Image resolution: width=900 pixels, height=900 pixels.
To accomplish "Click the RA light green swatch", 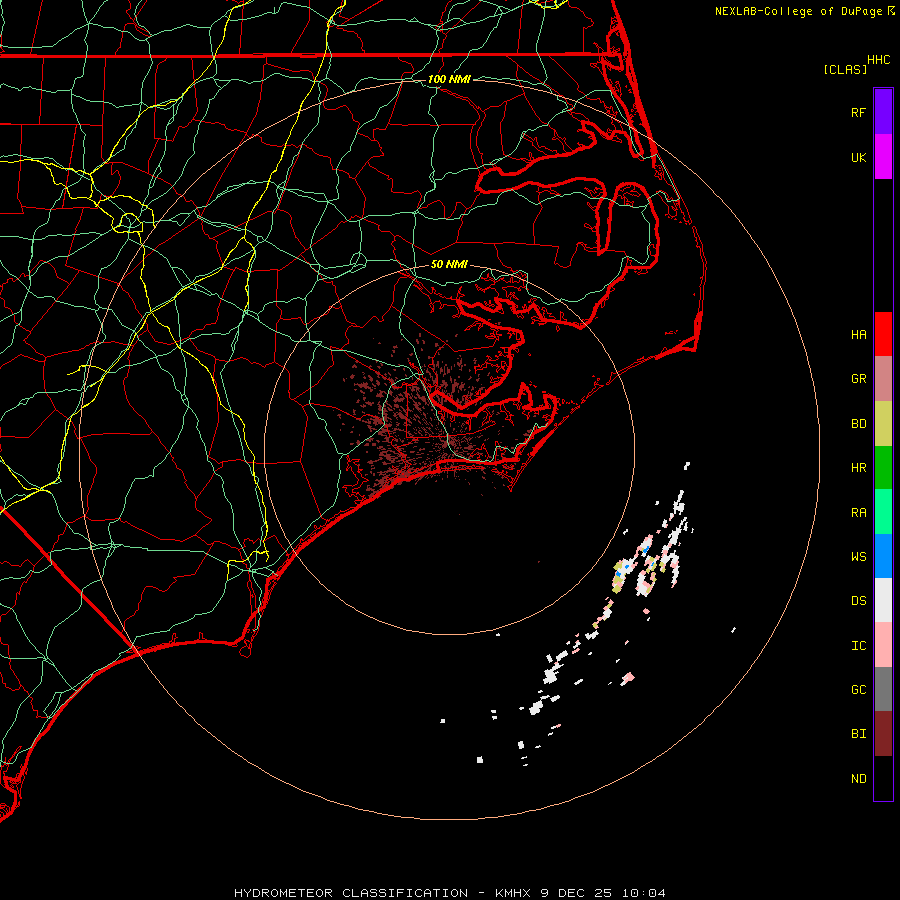I will (883, 512).
